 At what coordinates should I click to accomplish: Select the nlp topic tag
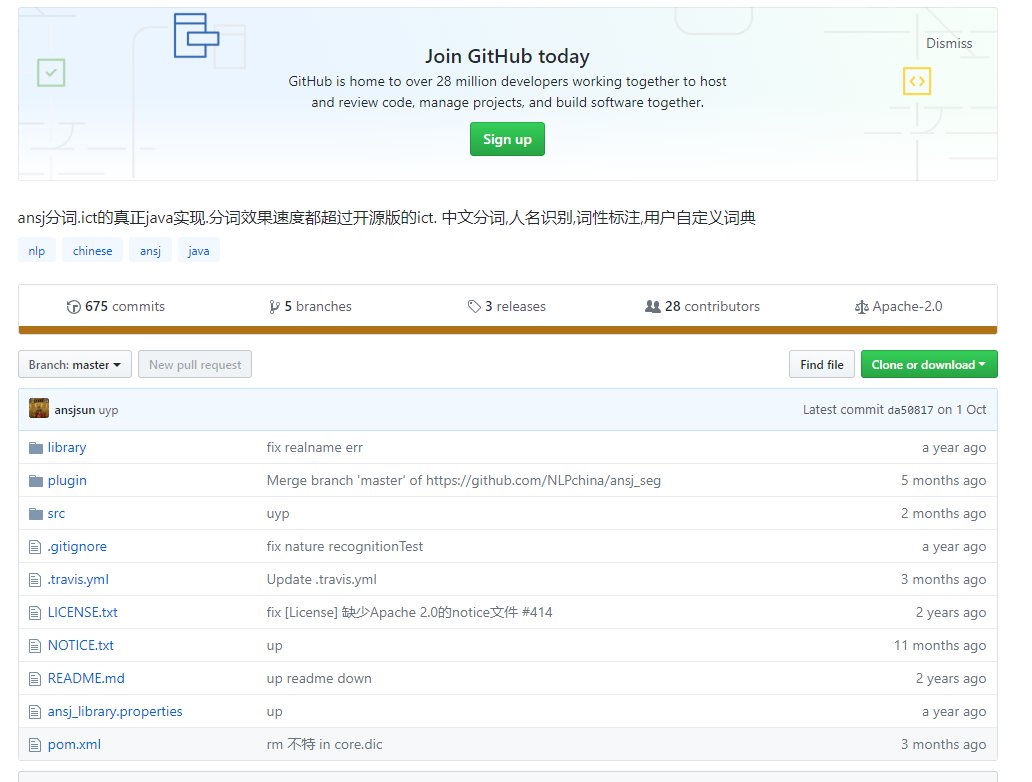click(37, 250)
